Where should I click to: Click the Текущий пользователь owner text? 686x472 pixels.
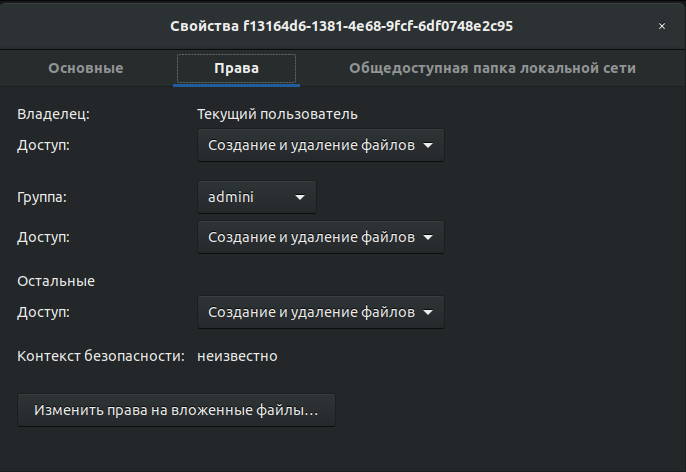tap(277, 114)
